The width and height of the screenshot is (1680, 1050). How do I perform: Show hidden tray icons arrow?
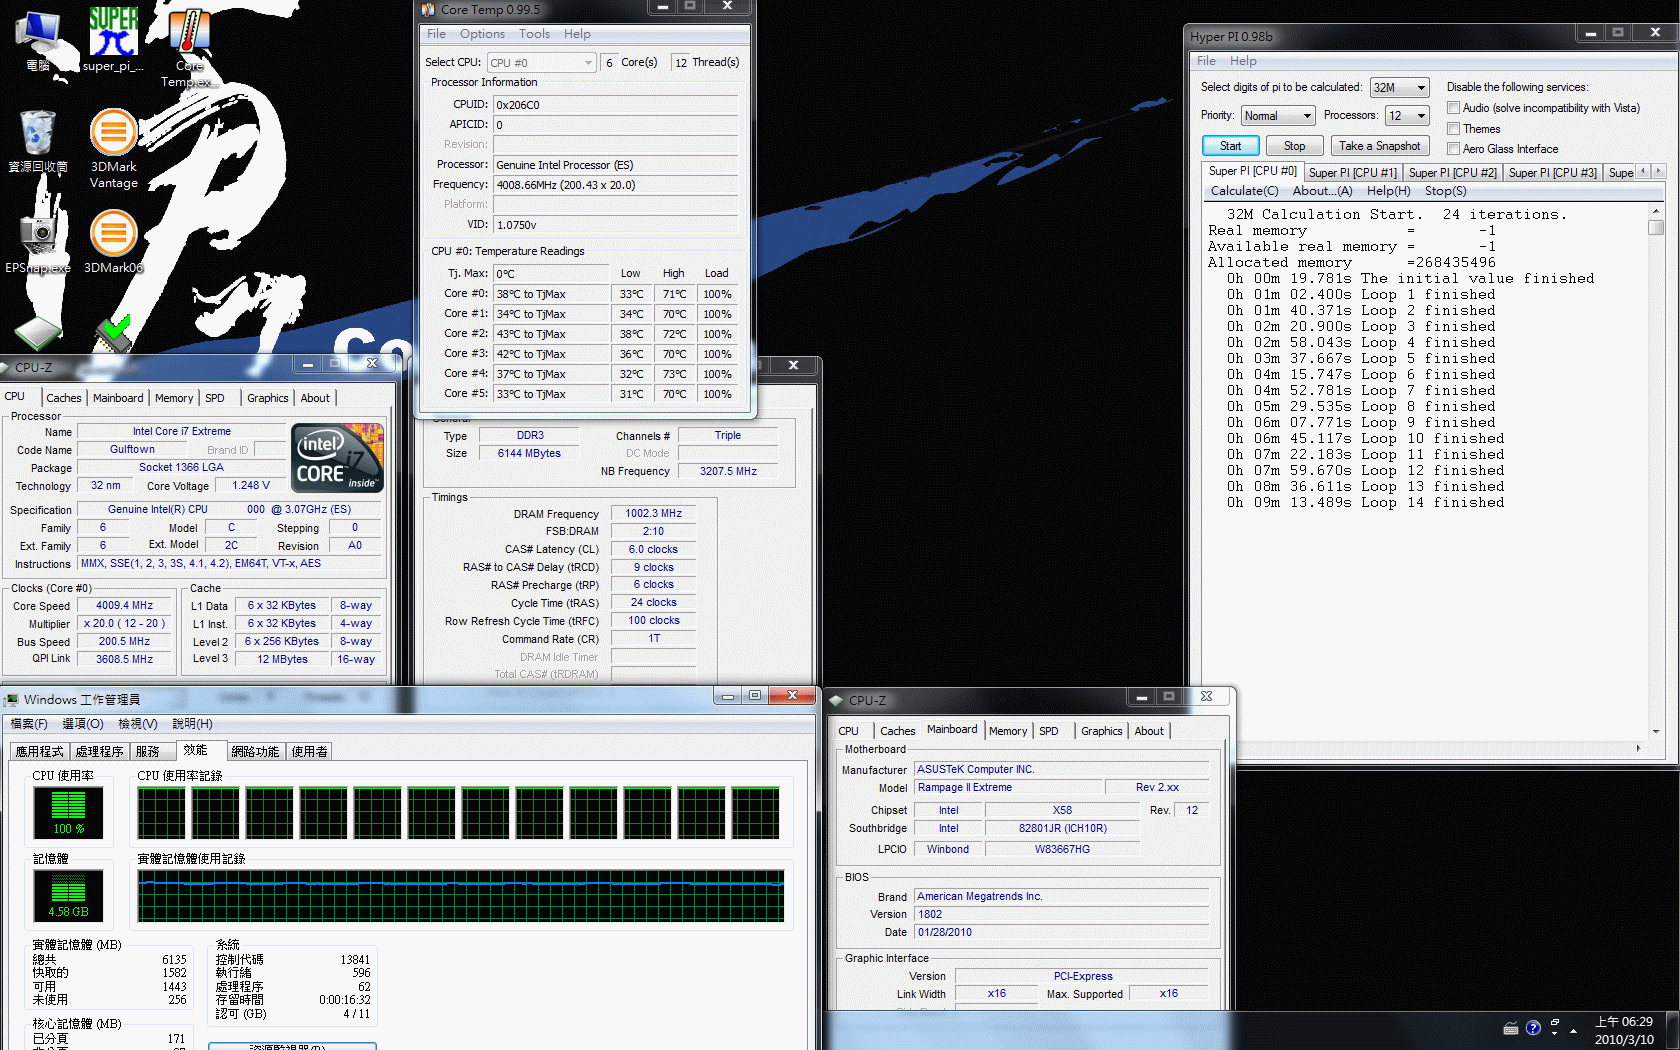click(x=1574, y=1030)
